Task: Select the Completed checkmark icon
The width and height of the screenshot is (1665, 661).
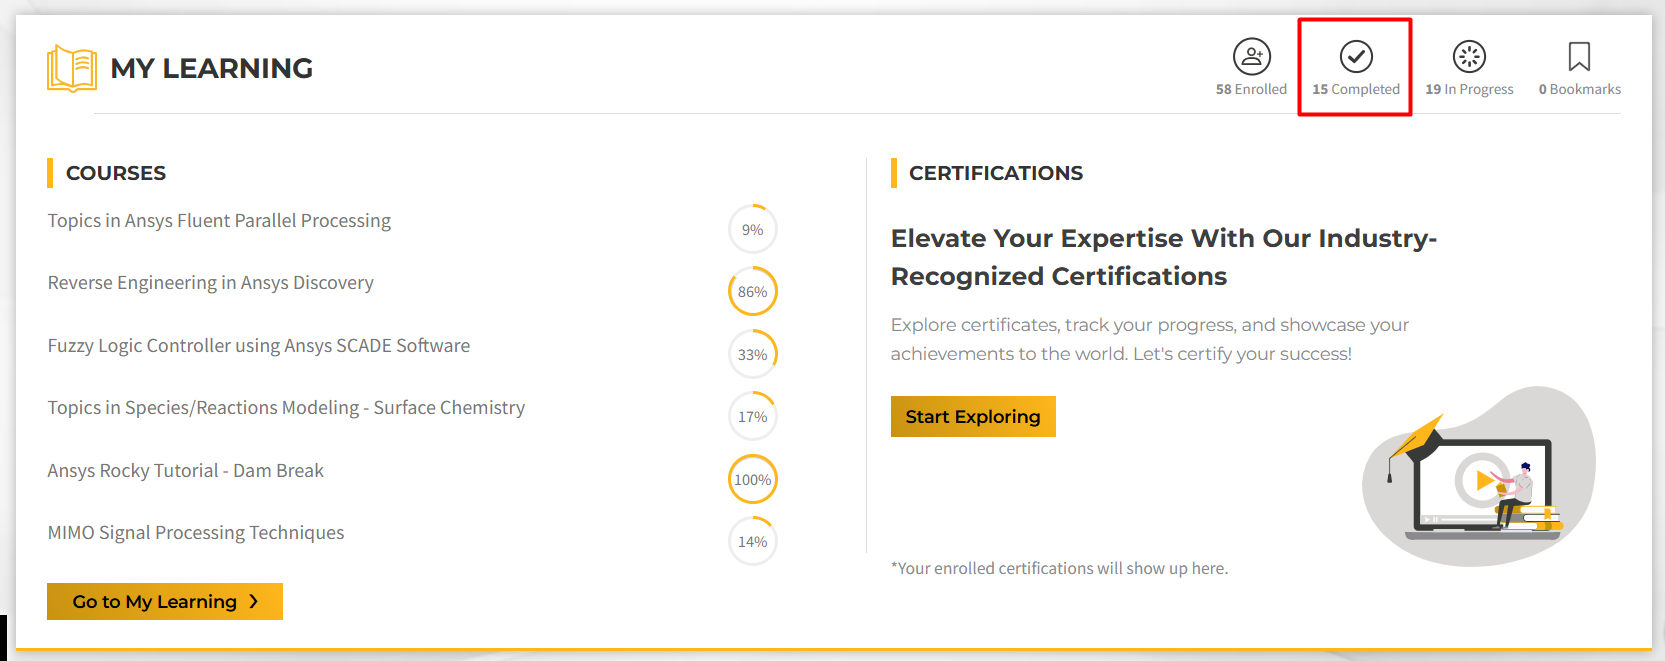Action: coord(1356,57)
